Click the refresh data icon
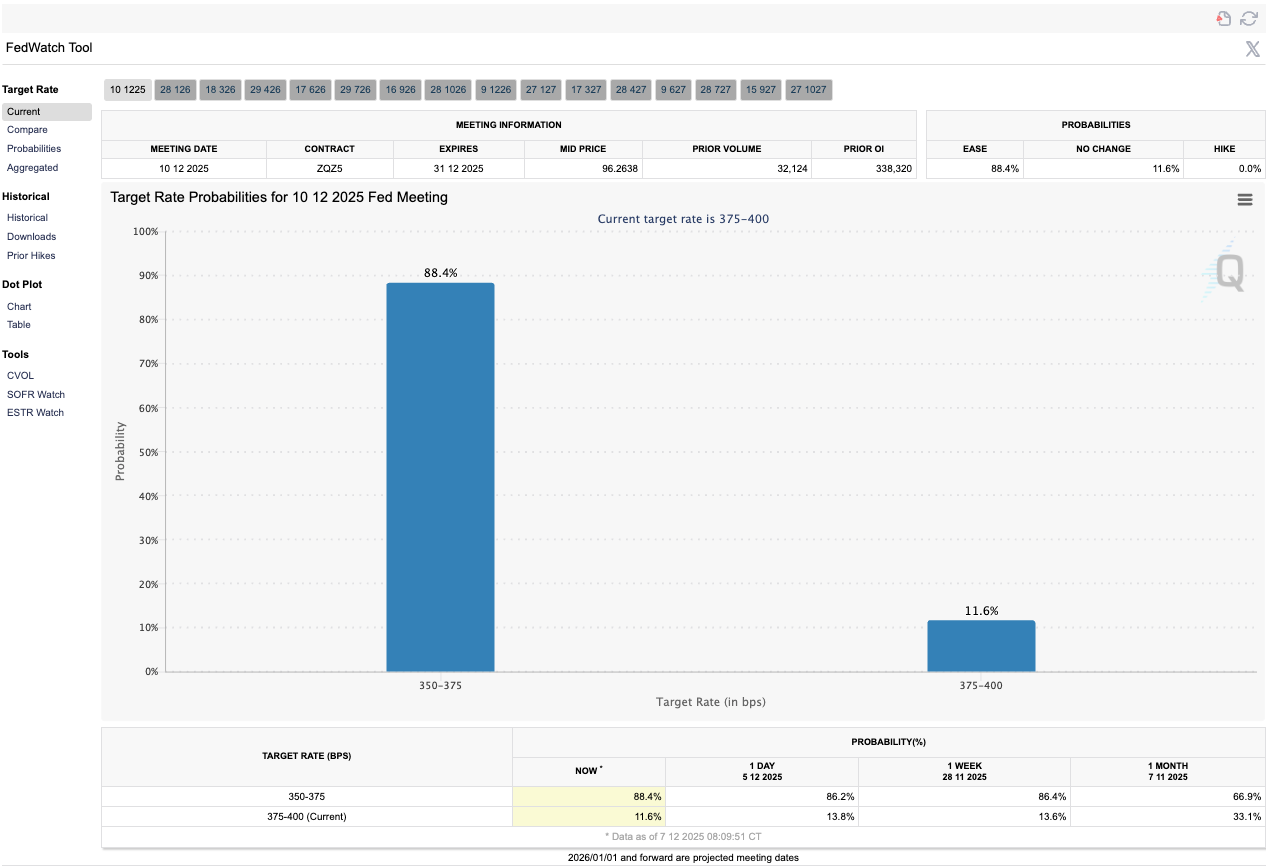This screenshot has width=1266, height=867. click(x=1248, y=18)
